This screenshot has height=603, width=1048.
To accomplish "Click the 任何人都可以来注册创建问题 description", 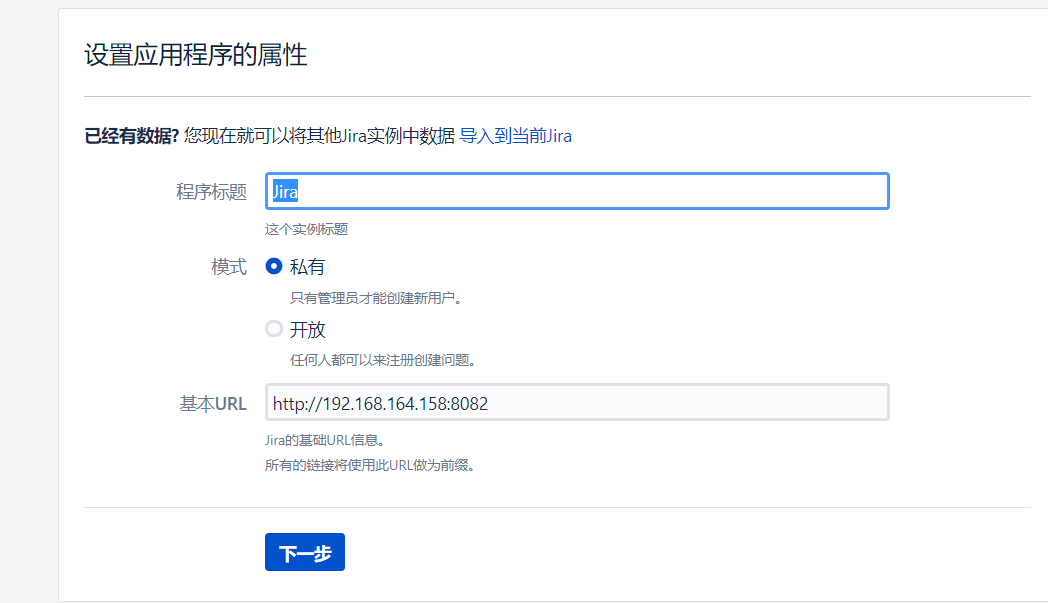I will coord(381,360).
